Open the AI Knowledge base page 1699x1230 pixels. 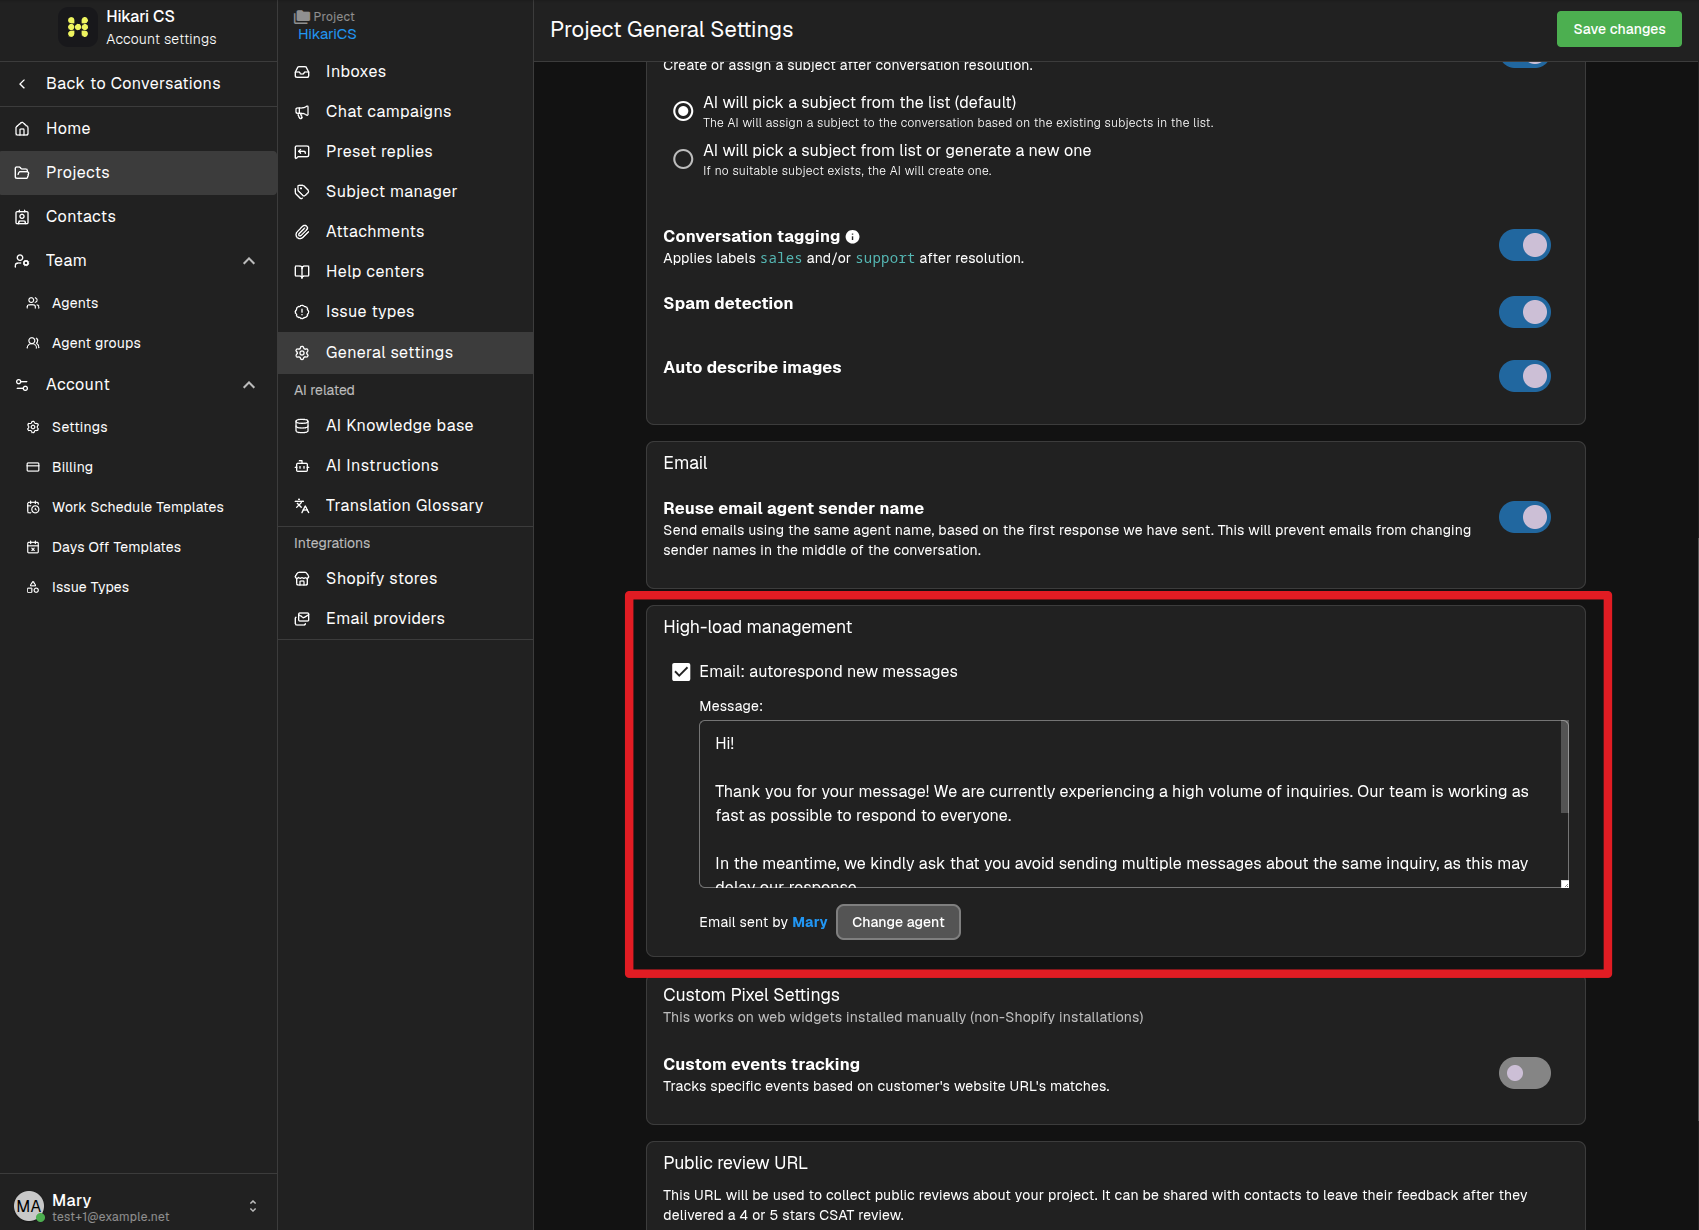(x=405, y=426)
